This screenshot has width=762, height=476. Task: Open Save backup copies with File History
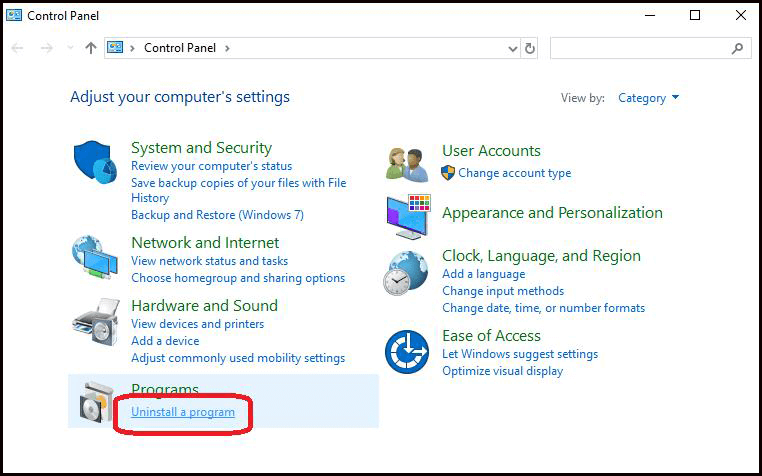[x=239, y=190]
